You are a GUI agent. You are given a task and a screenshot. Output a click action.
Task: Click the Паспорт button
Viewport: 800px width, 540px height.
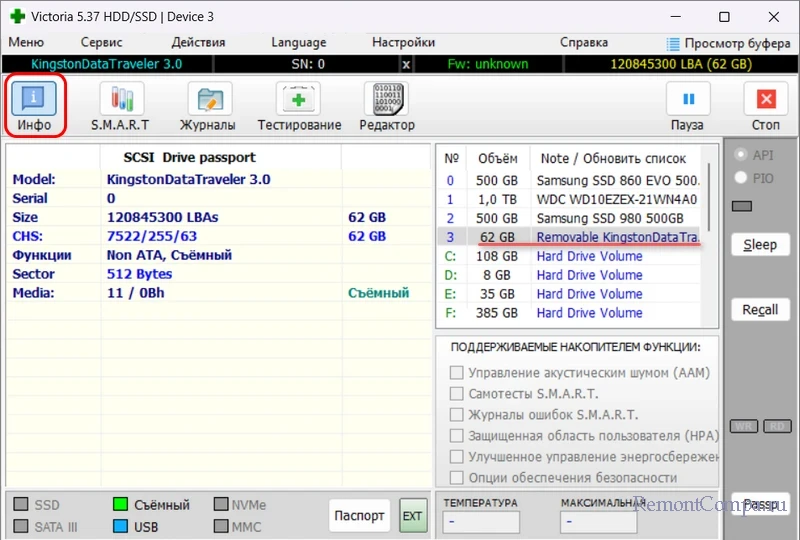(359, 516)
